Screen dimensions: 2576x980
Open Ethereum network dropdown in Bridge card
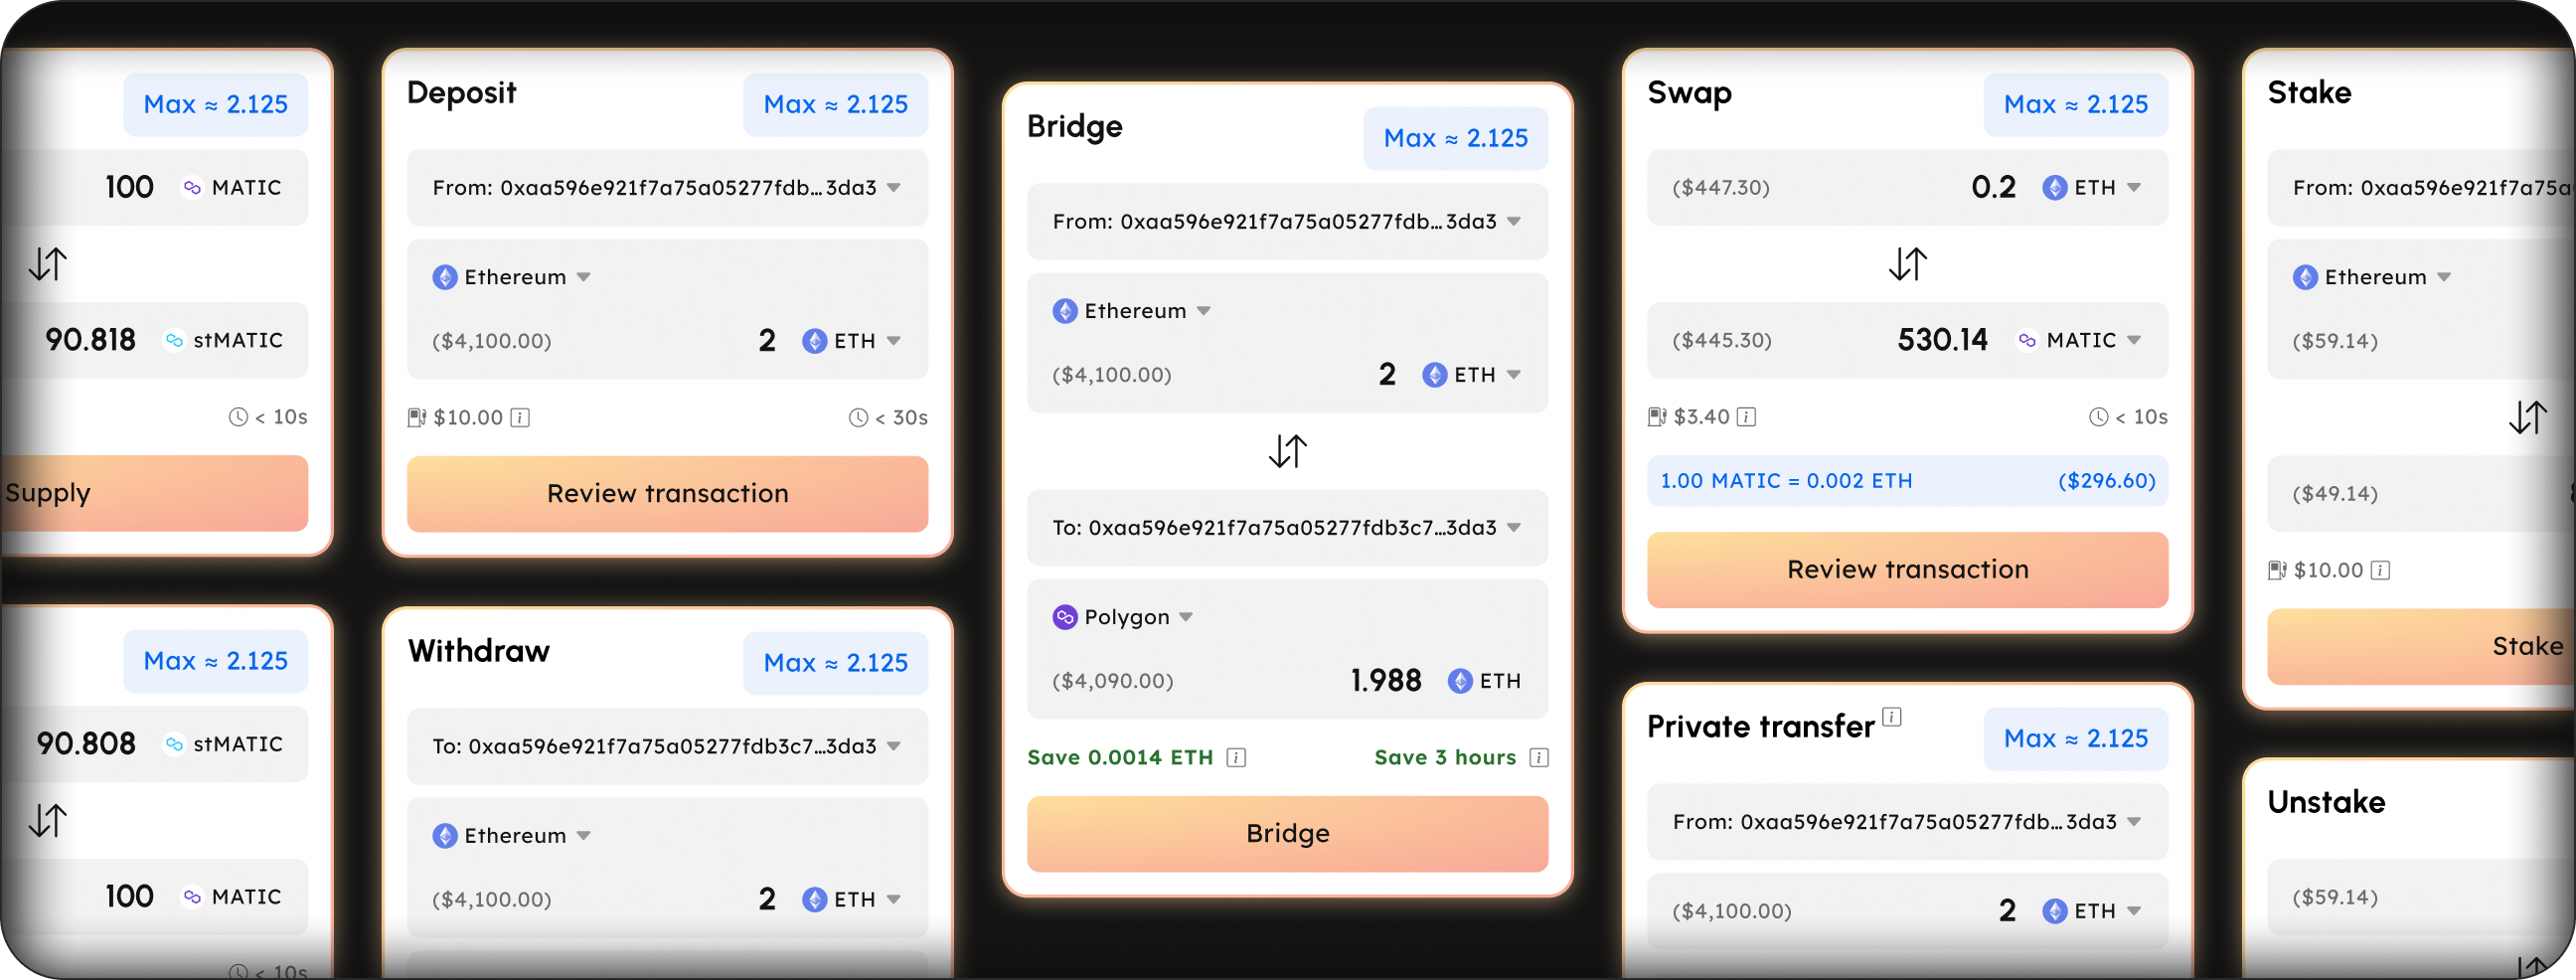[1204, 311]
